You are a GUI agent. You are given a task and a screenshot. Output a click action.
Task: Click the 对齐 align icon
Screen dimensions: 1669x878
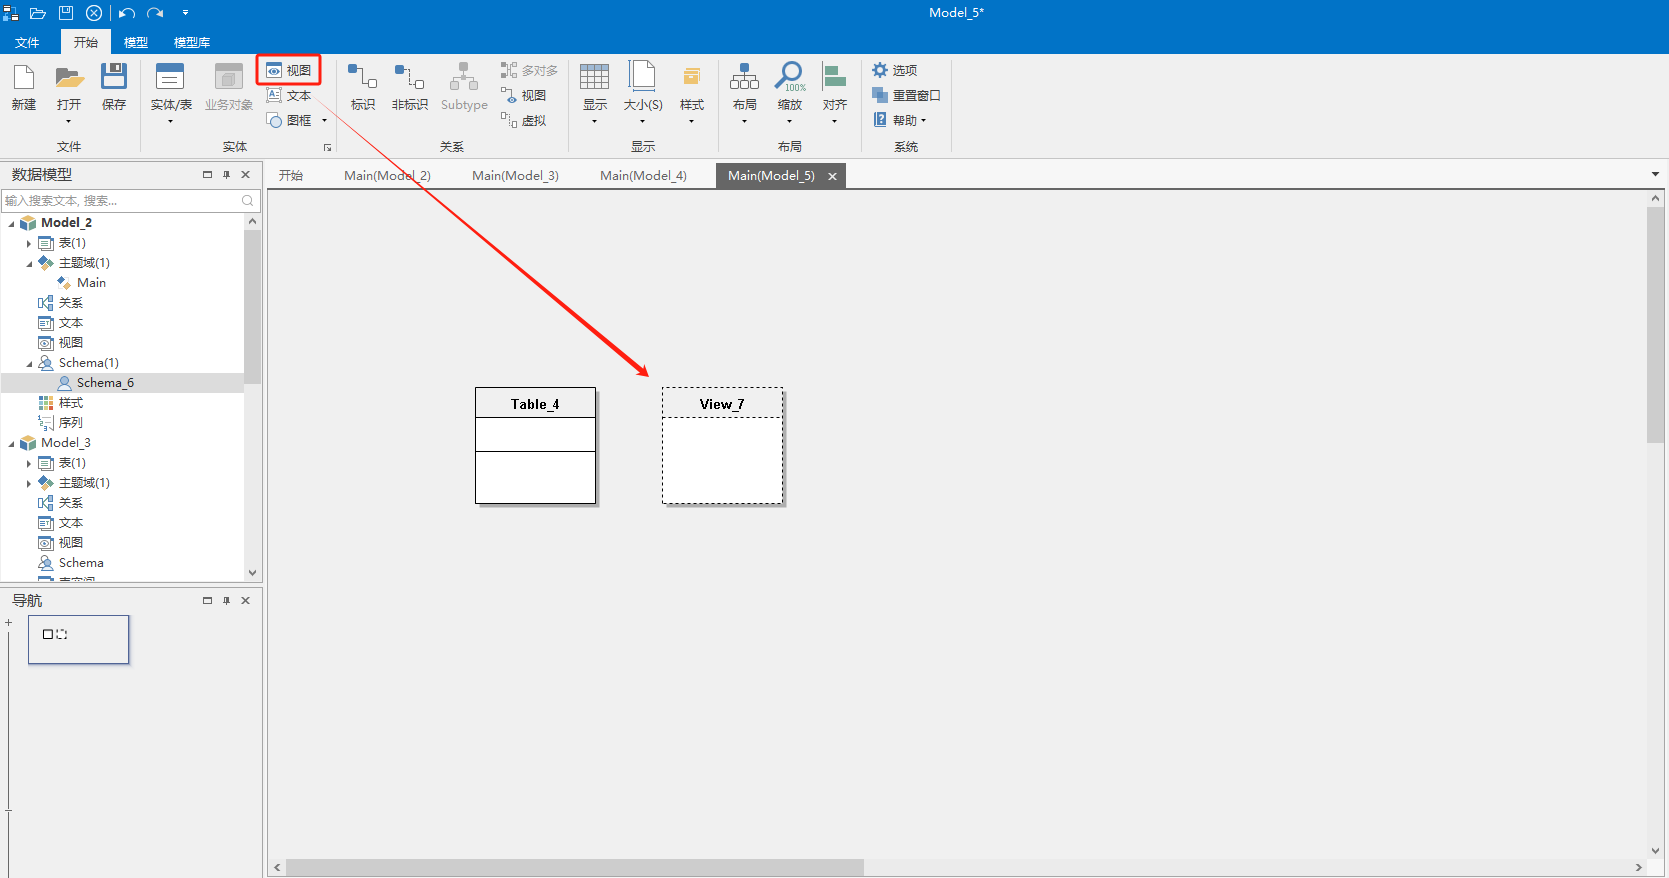834,77
